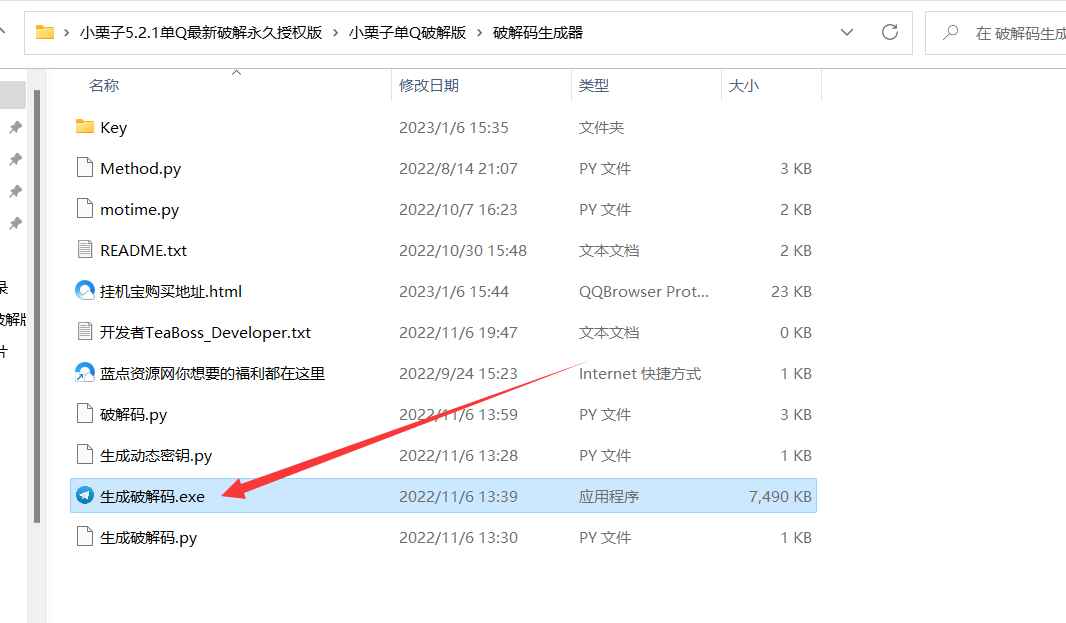Select 挂机宝购买地址.html file name

(x=171, y=291)
